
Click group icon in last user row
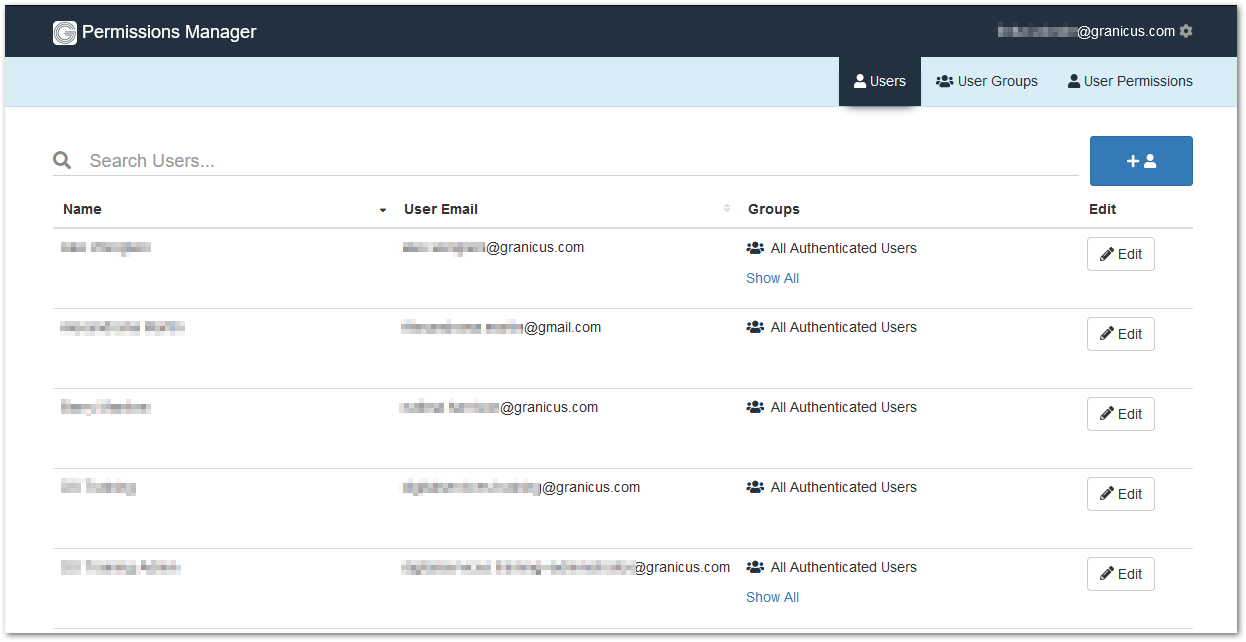tap(755, 567)
